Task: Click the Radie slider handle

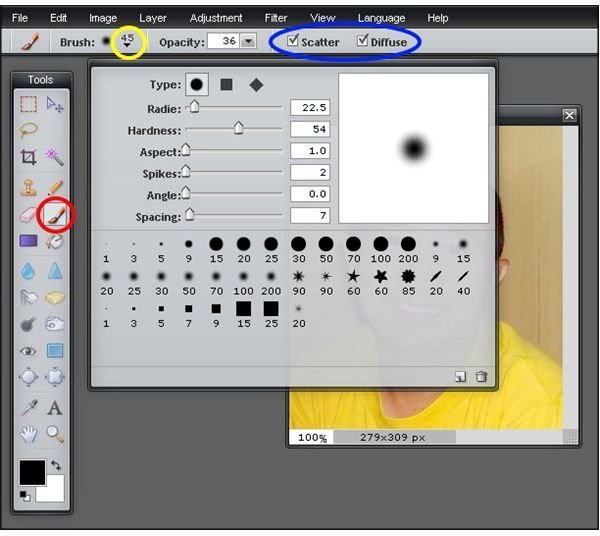Action: click(194, 106)
